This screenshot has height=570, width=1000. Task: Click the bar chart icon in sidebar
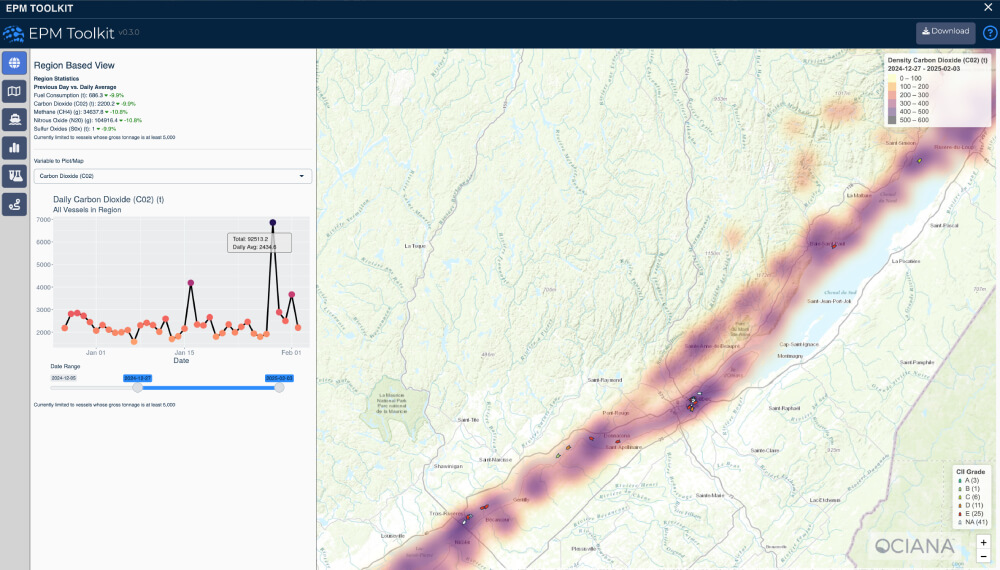pos(14,148)
